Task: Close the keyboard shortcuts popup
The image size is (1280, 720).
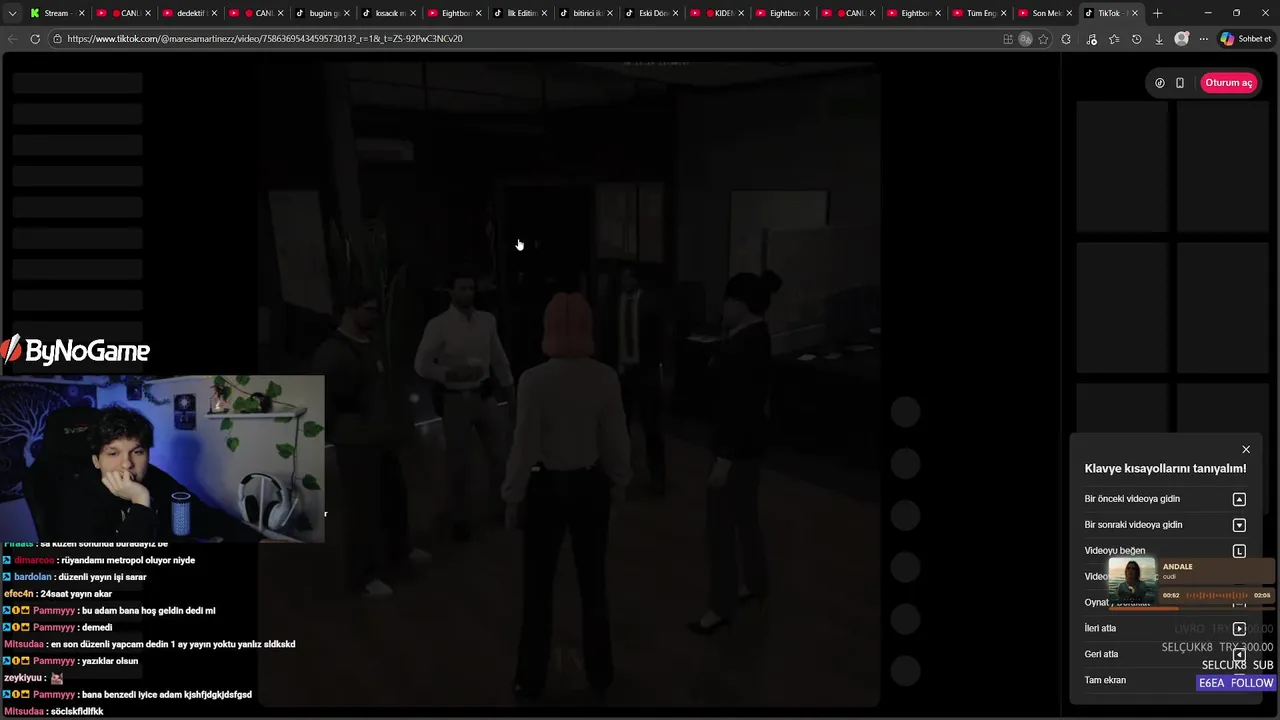Action: point(1246,450)
